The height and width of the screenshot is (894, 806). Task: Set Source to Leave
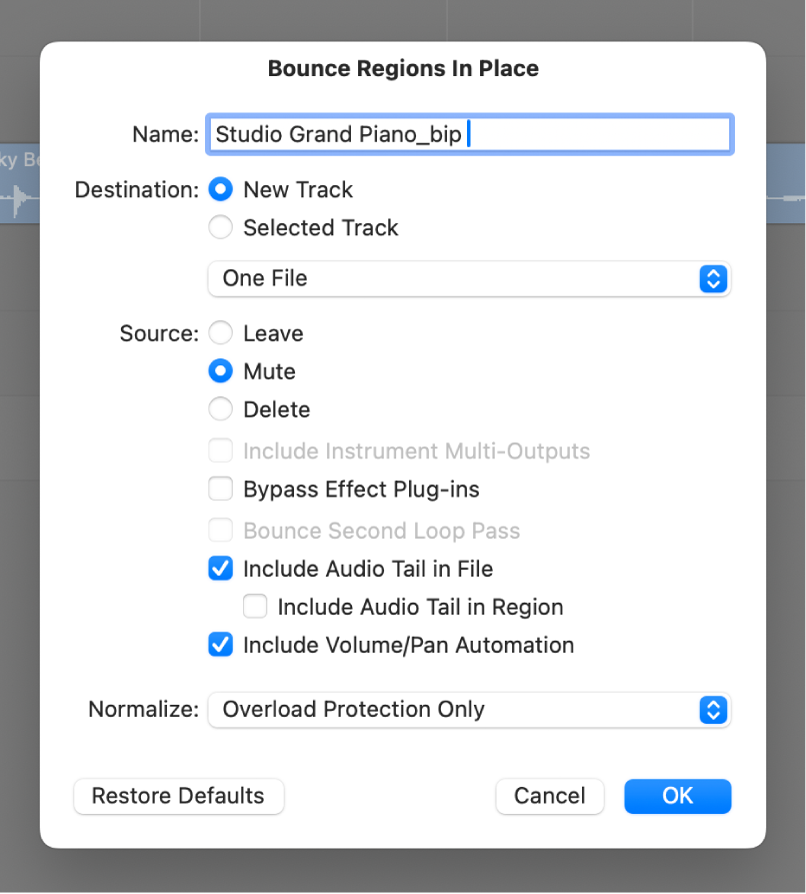point(220,333)
